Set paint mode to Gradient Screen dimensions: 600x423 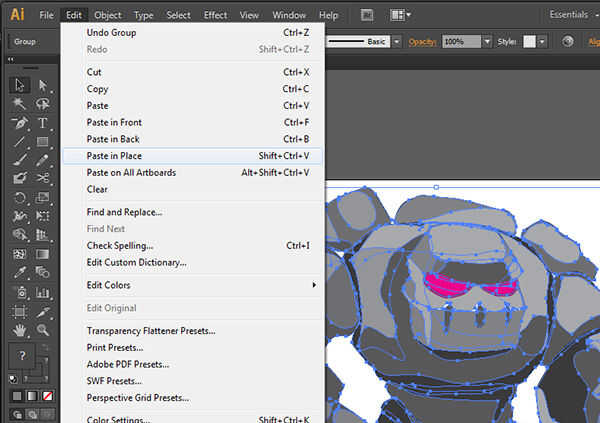point(32,396)
